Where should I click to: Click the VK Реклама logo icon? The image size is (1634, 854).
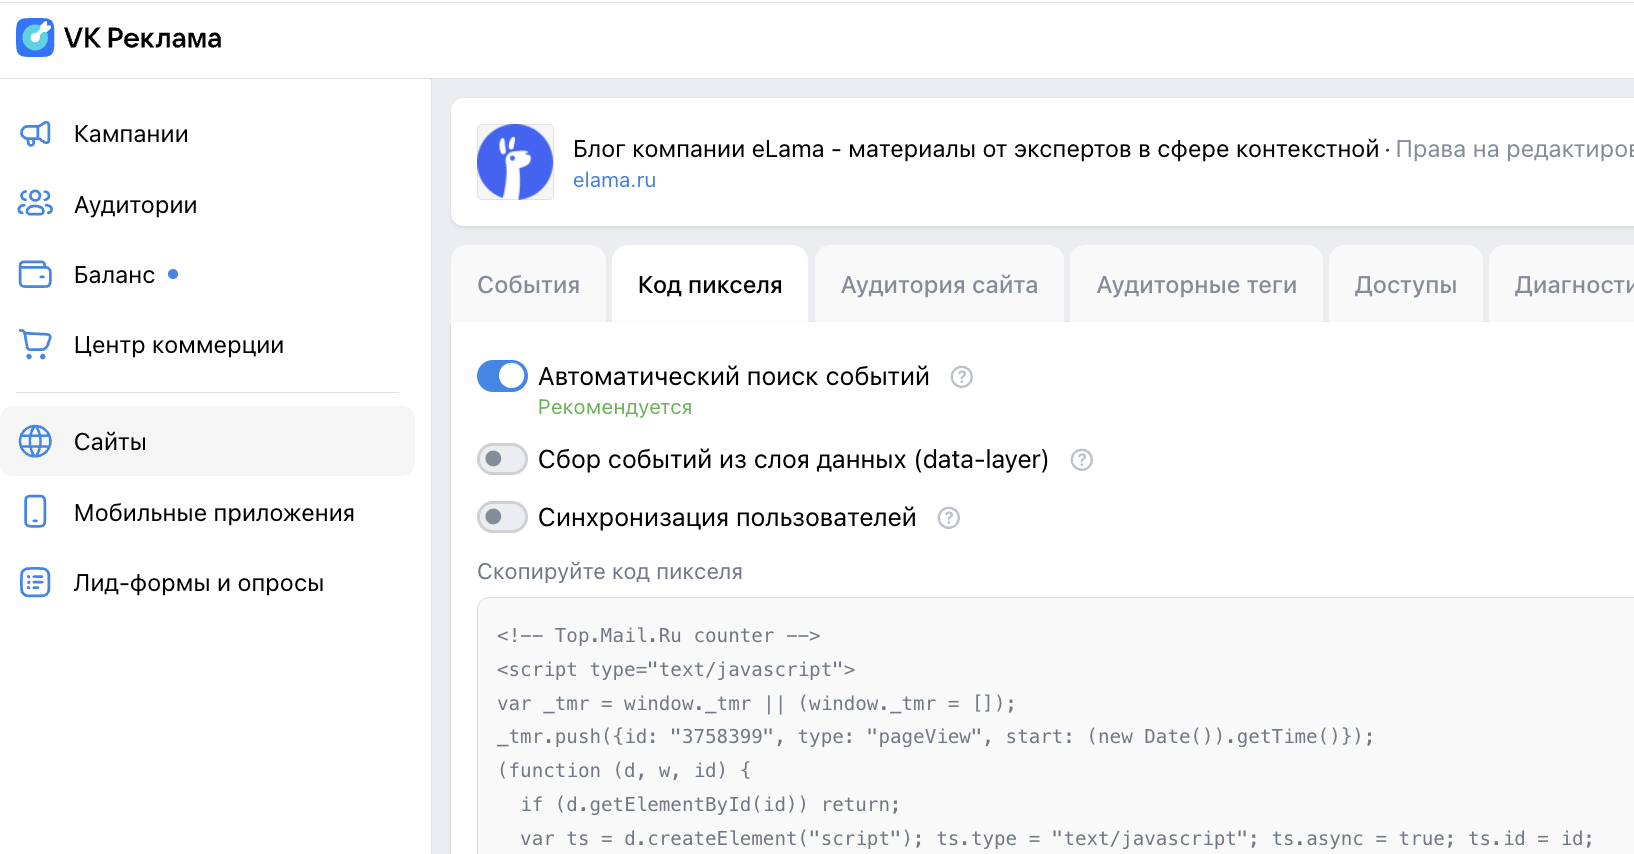point(36,38)
